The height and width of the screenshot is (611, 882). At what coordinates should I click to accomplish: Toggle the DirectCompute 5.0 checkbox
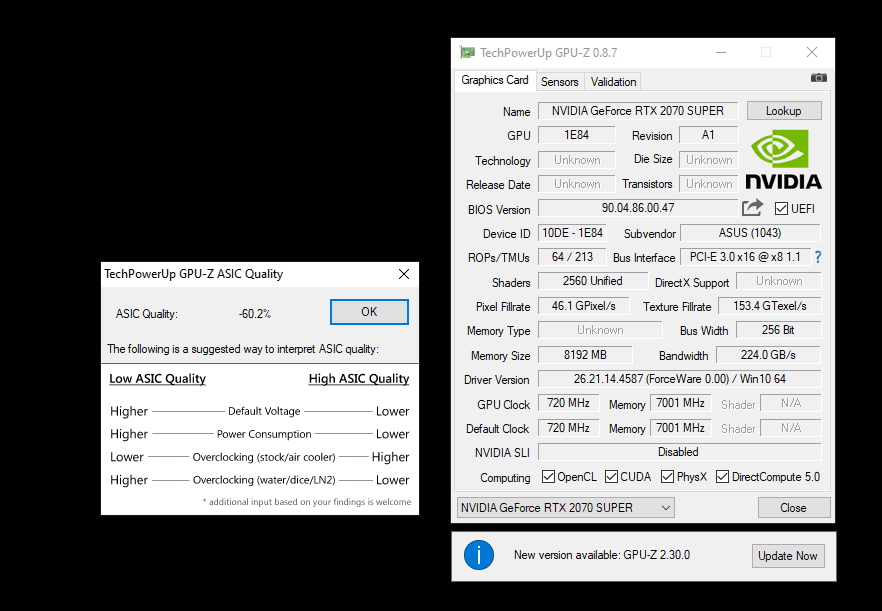coord(722,477)
